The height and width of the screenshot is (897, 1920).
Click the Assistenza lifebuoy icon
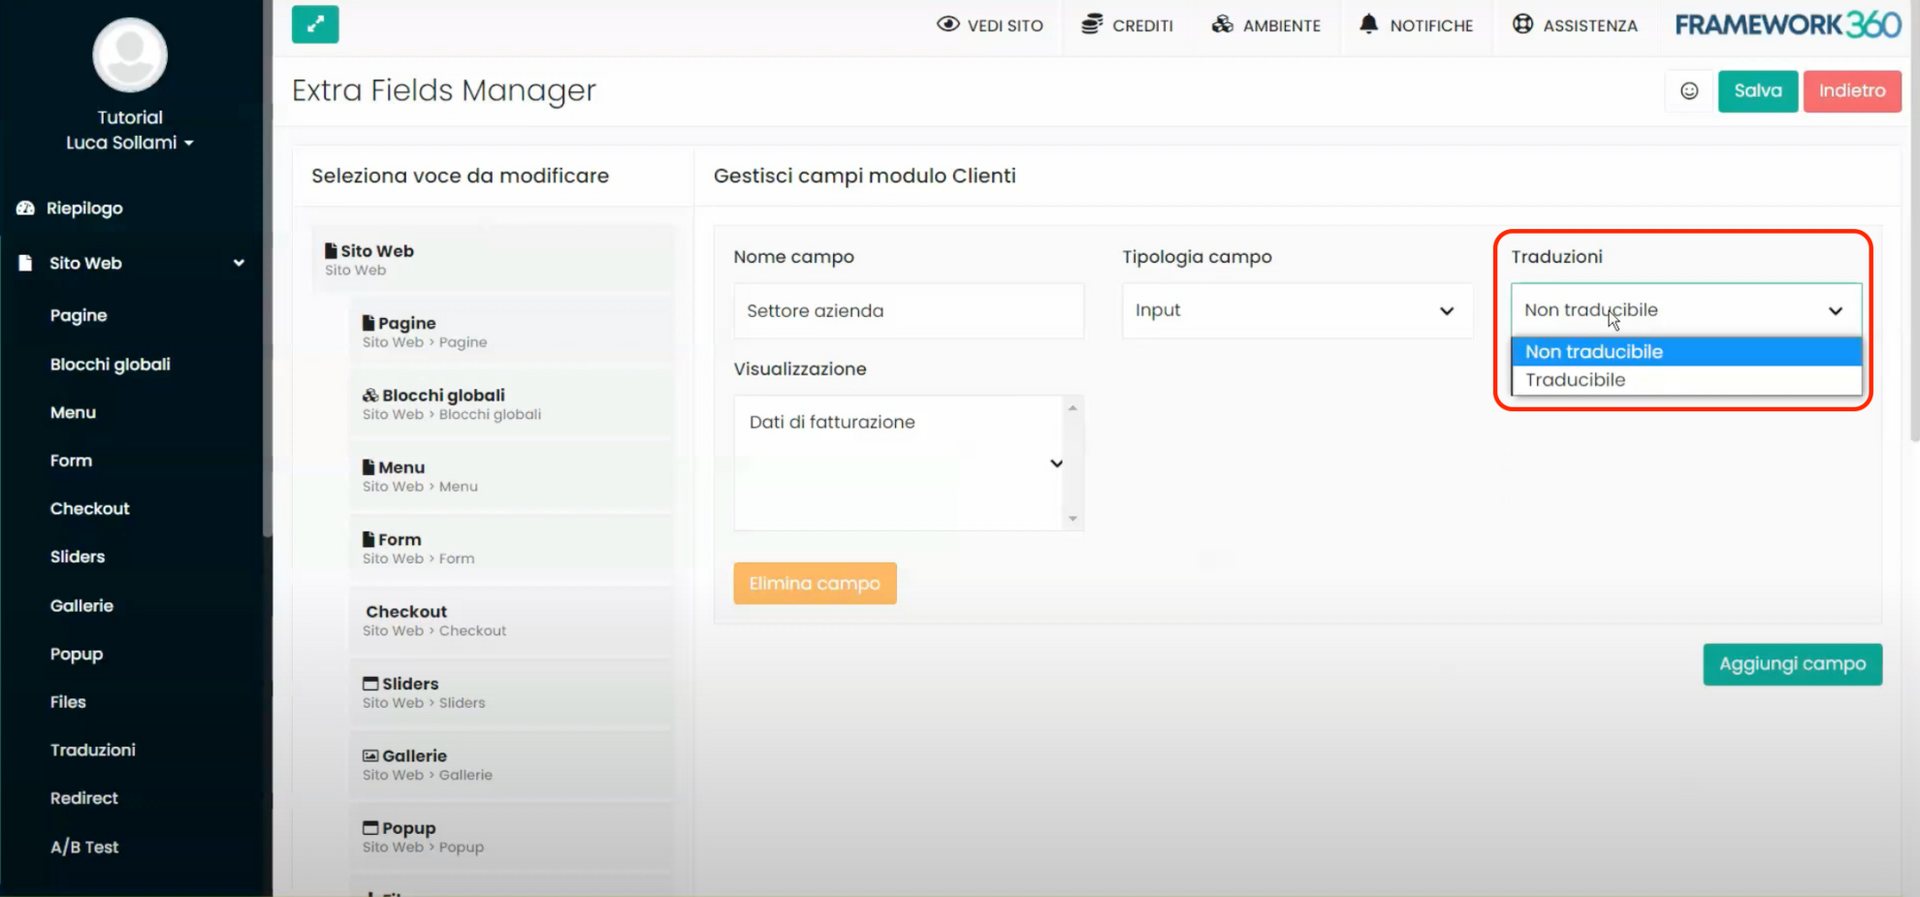click(1522, 24)
